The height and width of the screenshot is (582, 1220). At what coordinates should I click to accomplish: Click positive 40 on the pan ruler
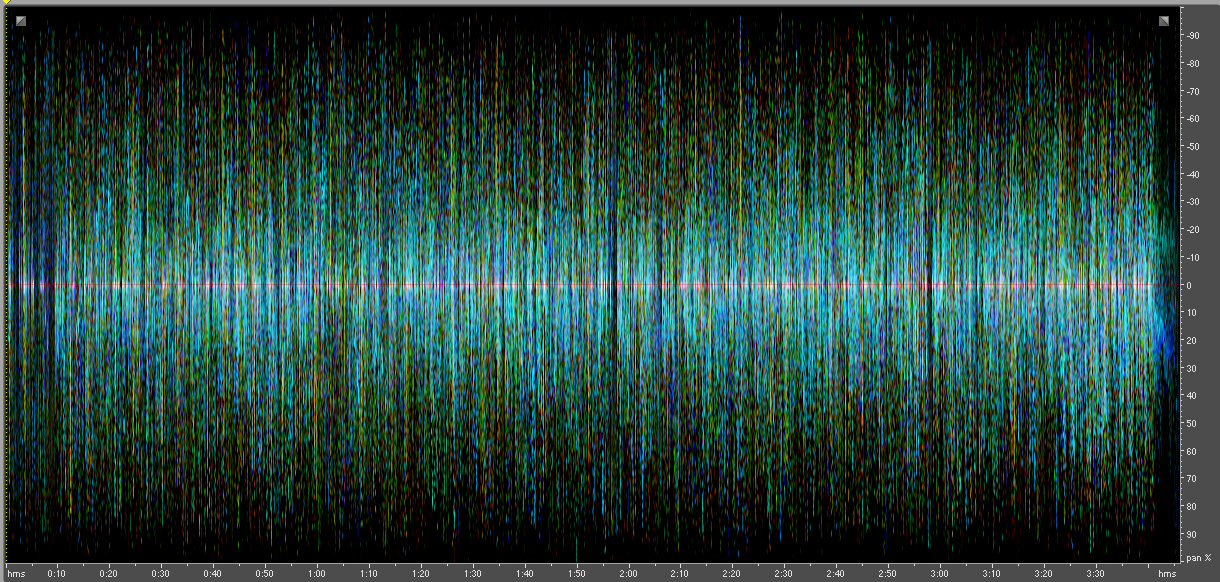tap(1193, 396)
